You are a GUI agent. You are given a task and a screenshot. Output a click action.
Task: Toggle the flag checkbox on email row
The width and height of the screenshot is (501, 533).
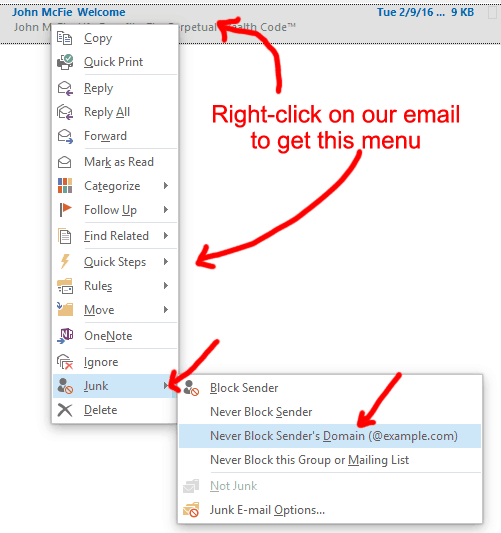click(492, 13)
